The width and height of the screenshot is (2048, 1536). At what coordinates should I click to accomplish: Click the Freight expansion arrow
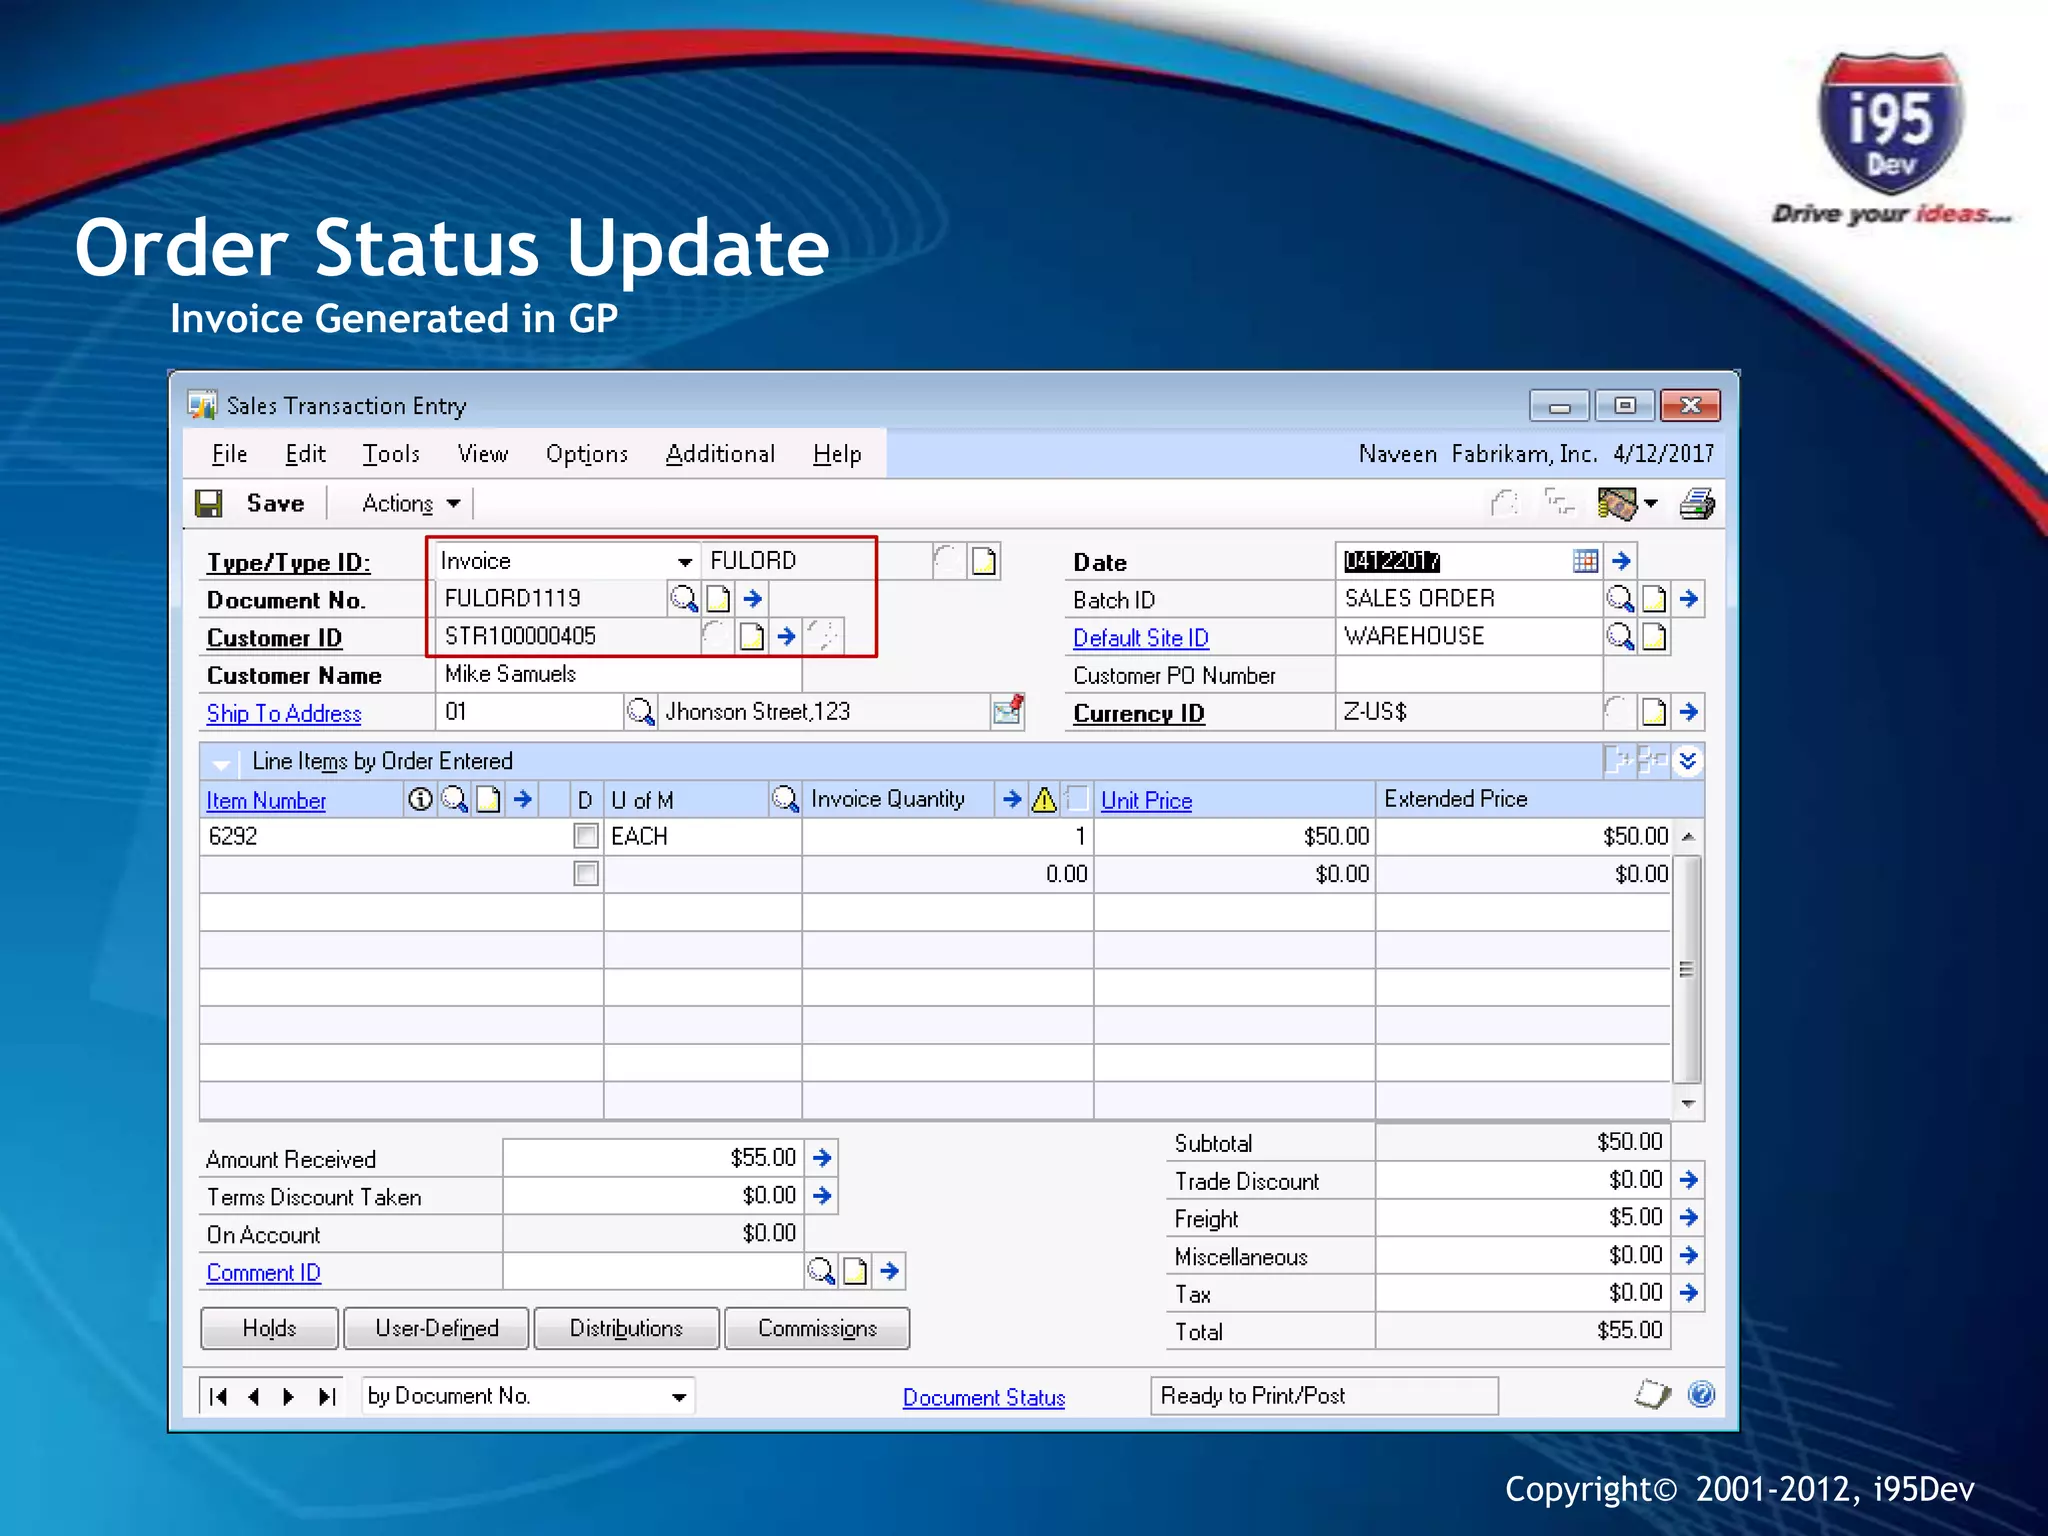[1689, 1217]
